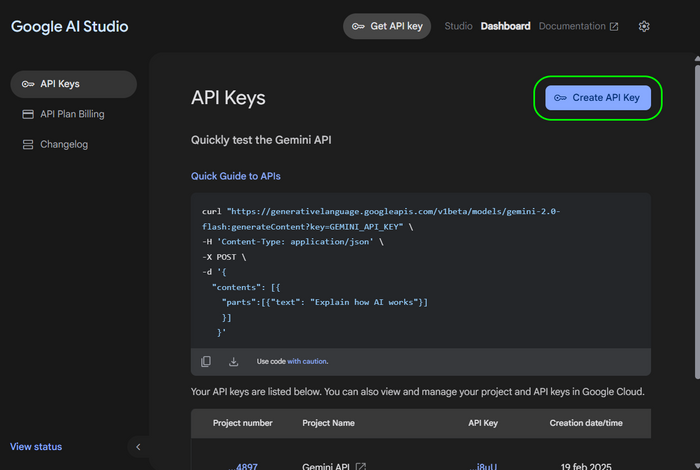
Task: Click the Google AI Studio logo
Action: [x=70, y=26]
